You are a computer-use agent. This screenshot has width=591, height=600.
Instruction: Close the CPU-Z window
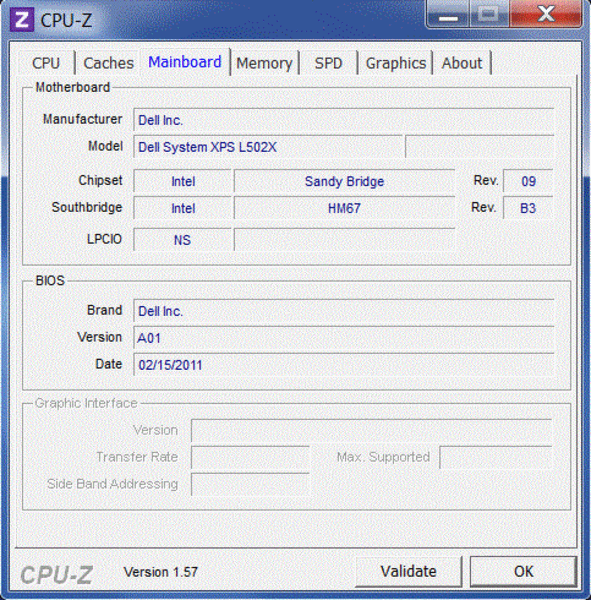click(546, 15)
